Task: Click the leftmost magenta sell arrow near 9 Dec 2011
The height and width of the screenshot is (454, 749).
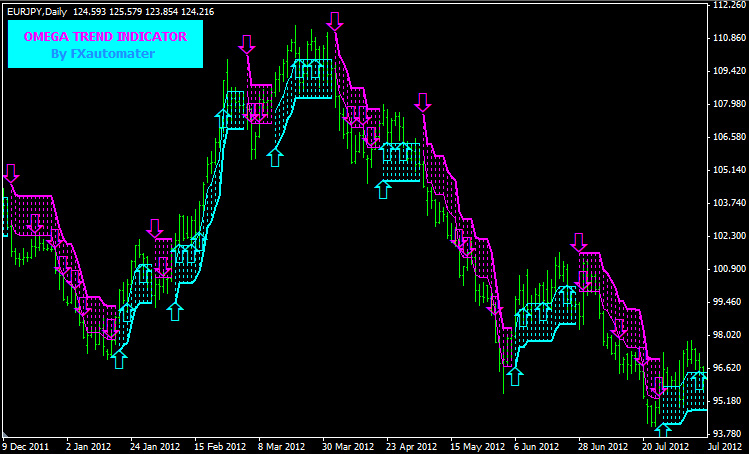Action: (x=11, y=173)
